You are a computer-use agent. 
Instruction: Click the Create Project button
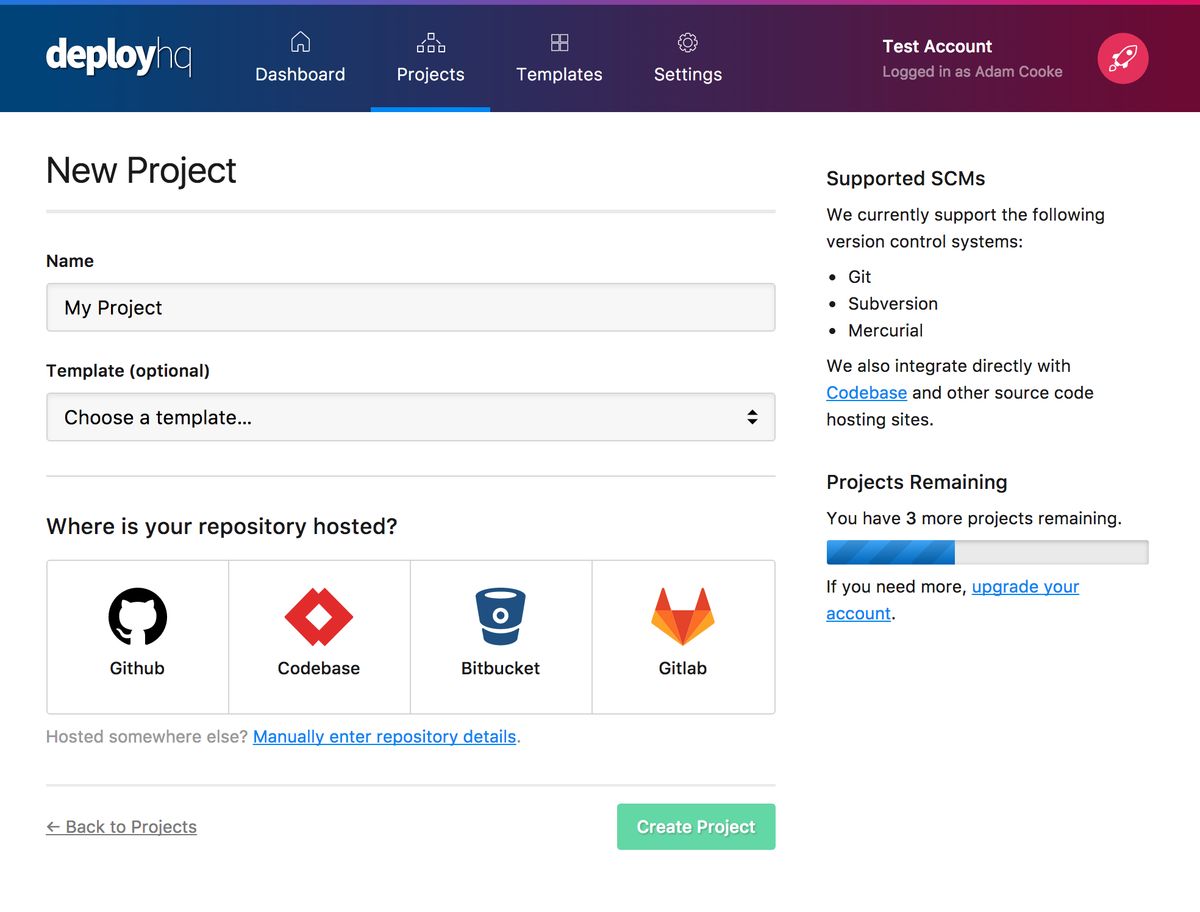[x=696, y=827]
